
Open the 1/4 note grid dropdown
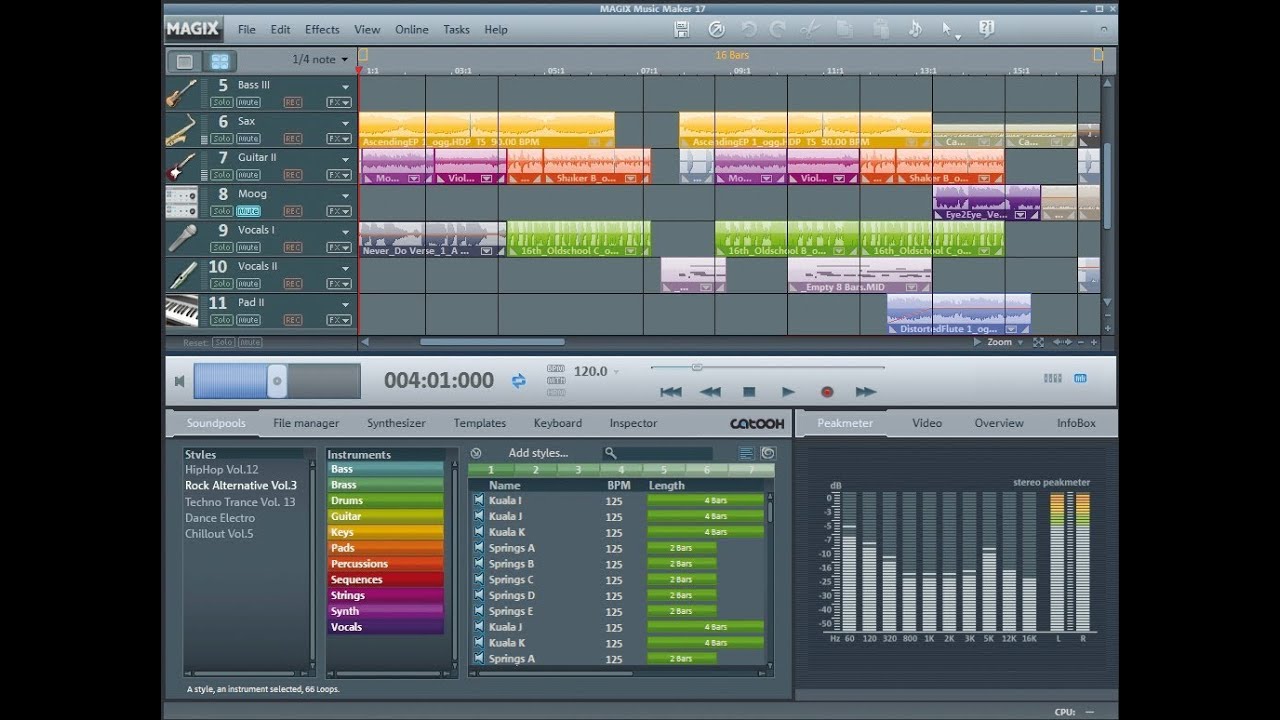coord(320,60)
